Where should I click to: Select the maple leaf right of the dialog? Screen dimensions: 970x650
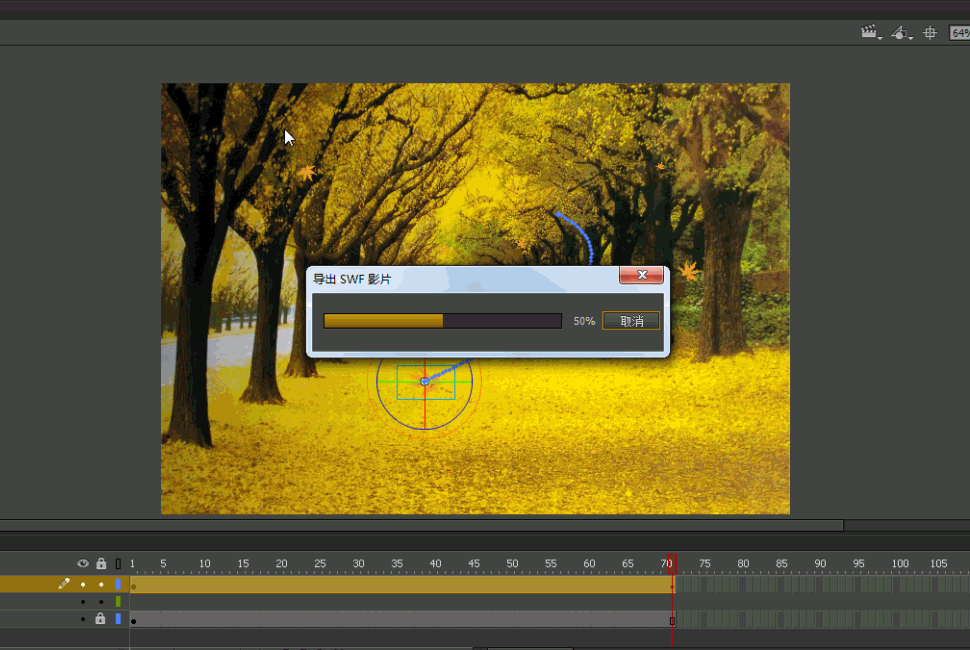tap(688, 271)
